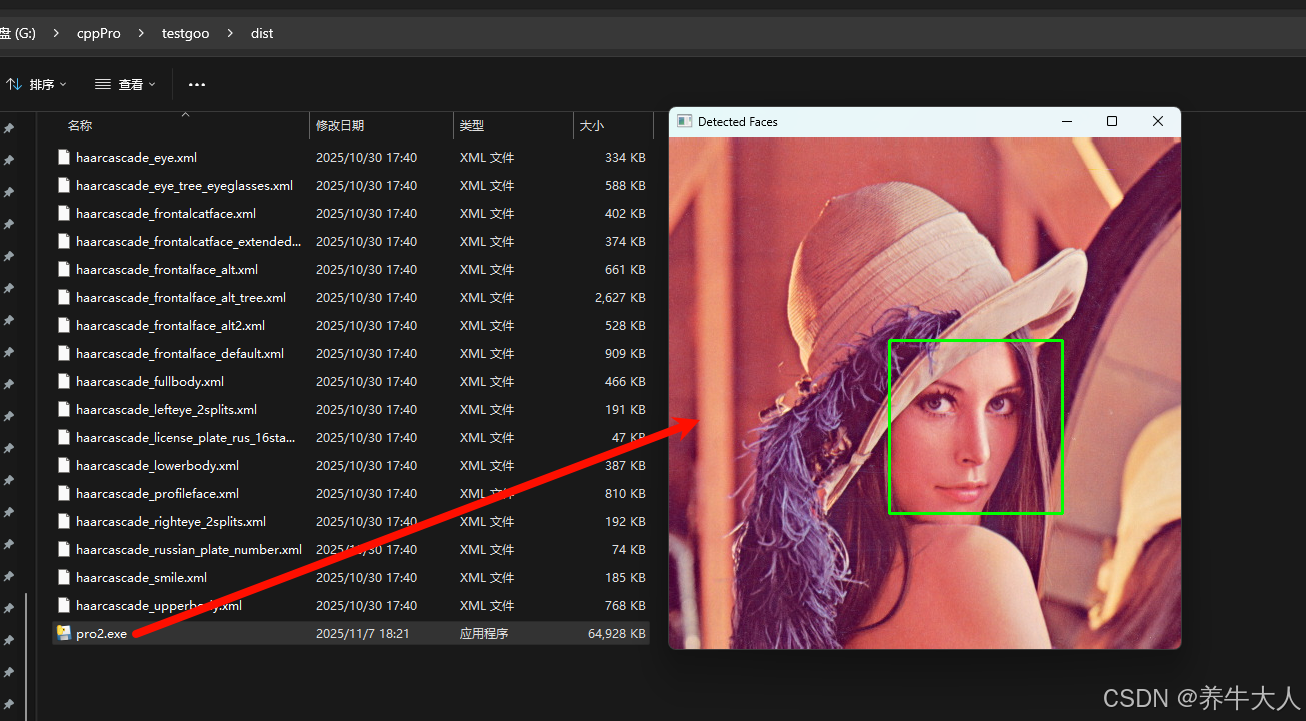The image size is (1306, 721).
Task: Select the file haarcascade_fullbody.xml
Action: tap(150, 382)
